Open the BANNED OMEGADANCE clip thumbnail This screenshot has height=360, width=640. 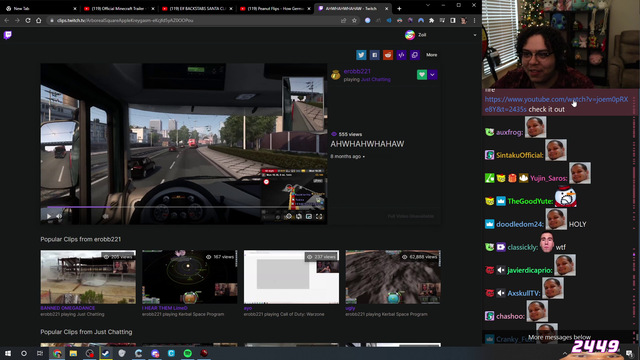pos(88,277)
